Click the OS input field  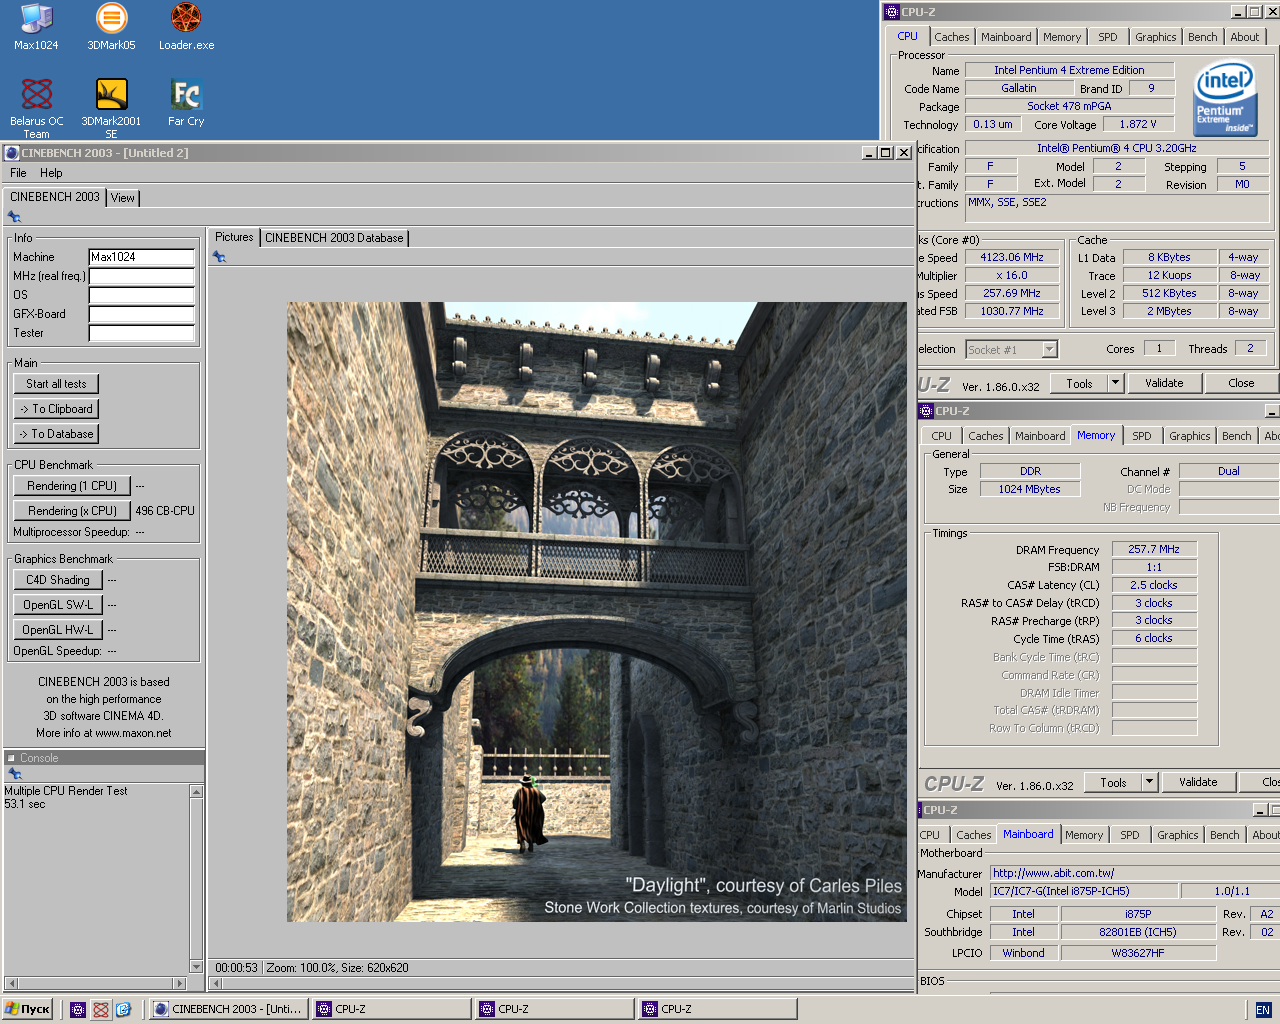click(x=141, y=295)
